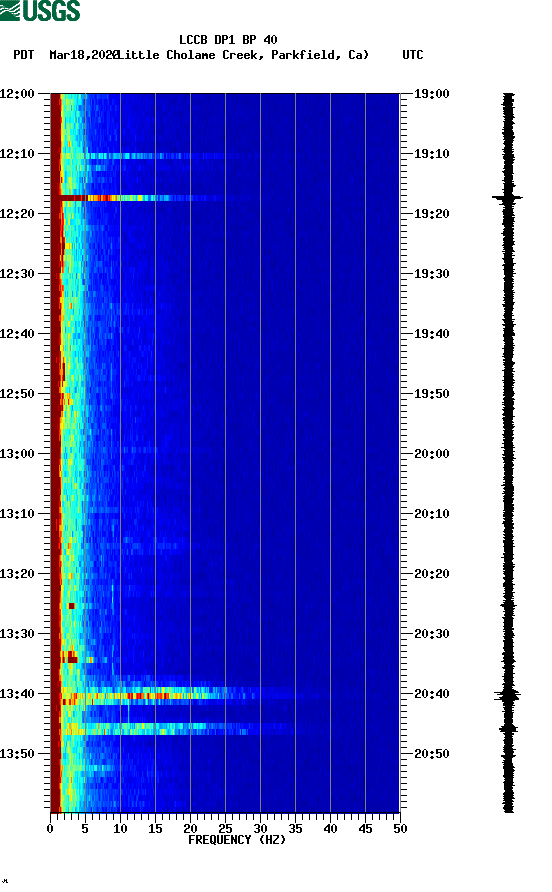This screenshot has width=552, height=892.
Task: Click the seismogram spike near 19:17 UTC
Action: pos(508,198)
